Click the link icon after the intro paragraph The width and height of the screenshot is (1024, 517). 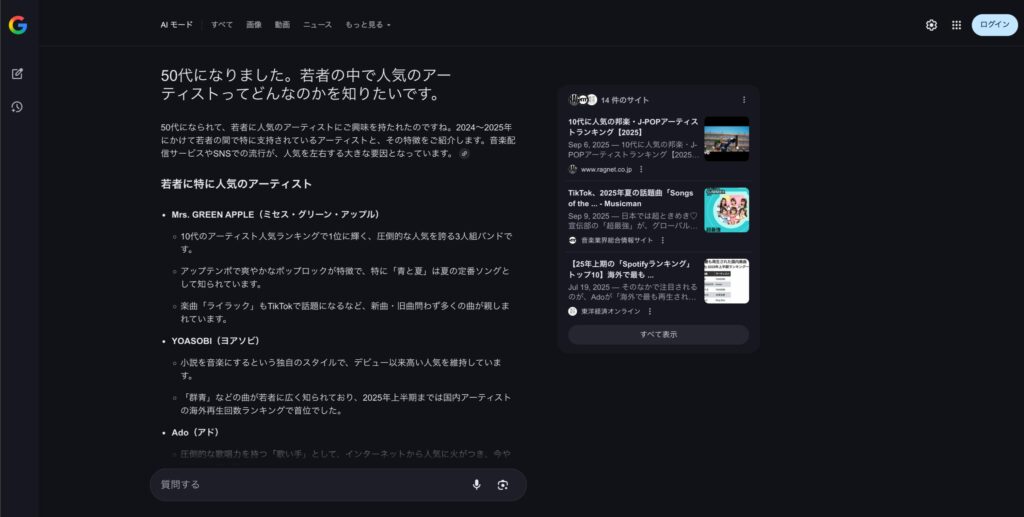[x=464, y=154]
